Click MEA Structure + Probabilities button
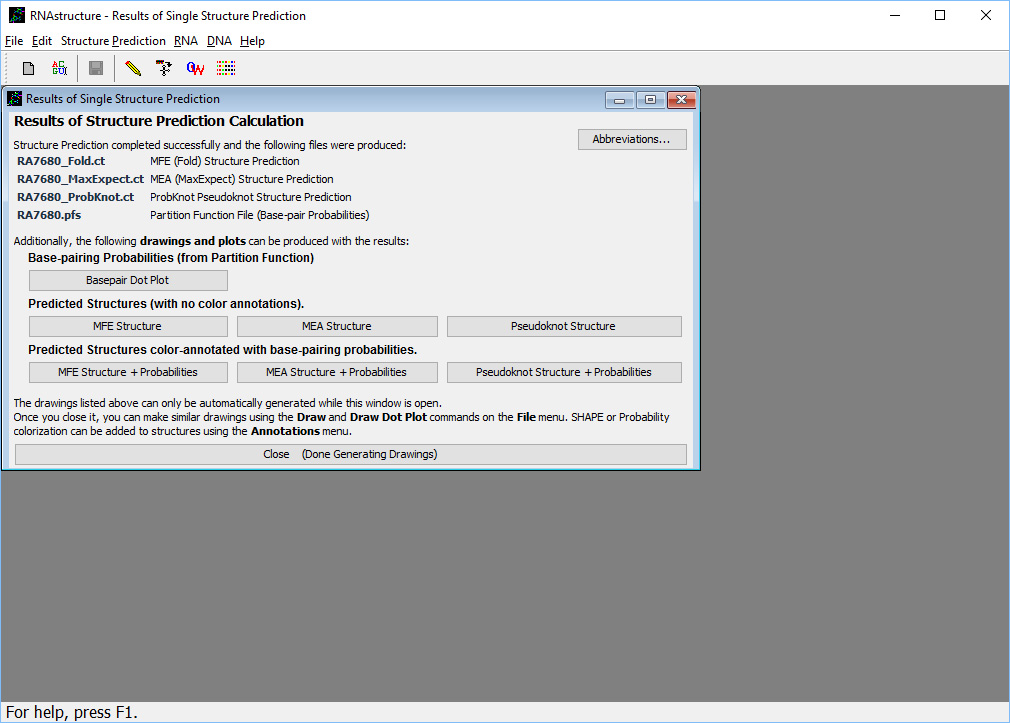Image resolution: width=1010 pixels, height=723 pixels. tap(337, 372)
